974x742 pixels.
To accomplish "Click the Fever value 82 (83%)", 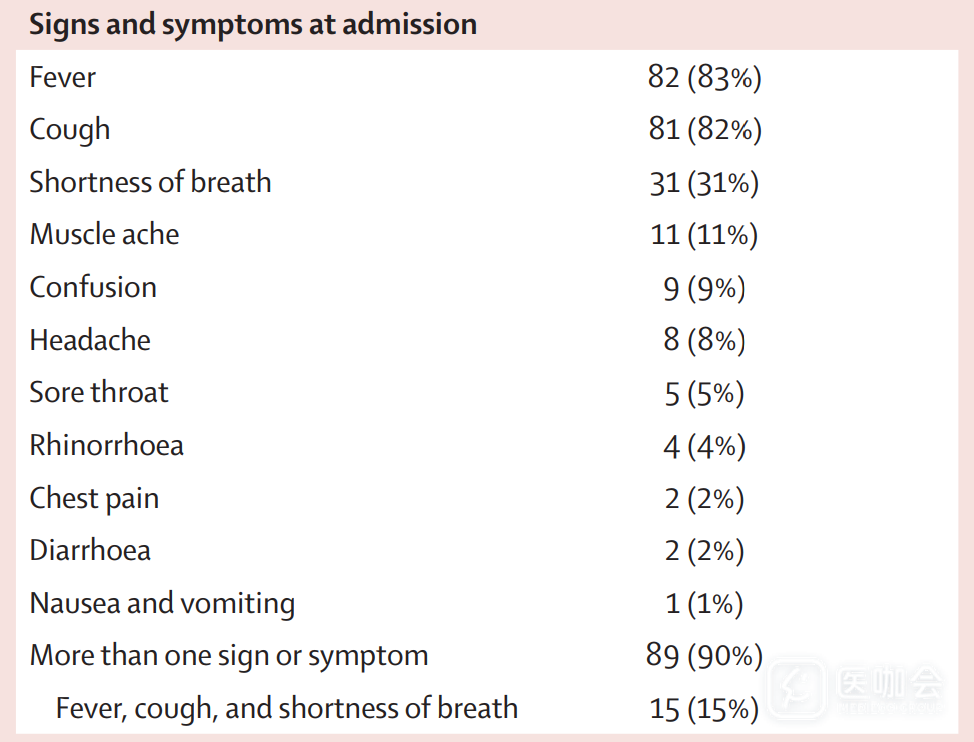I will [x=705, y=77].
